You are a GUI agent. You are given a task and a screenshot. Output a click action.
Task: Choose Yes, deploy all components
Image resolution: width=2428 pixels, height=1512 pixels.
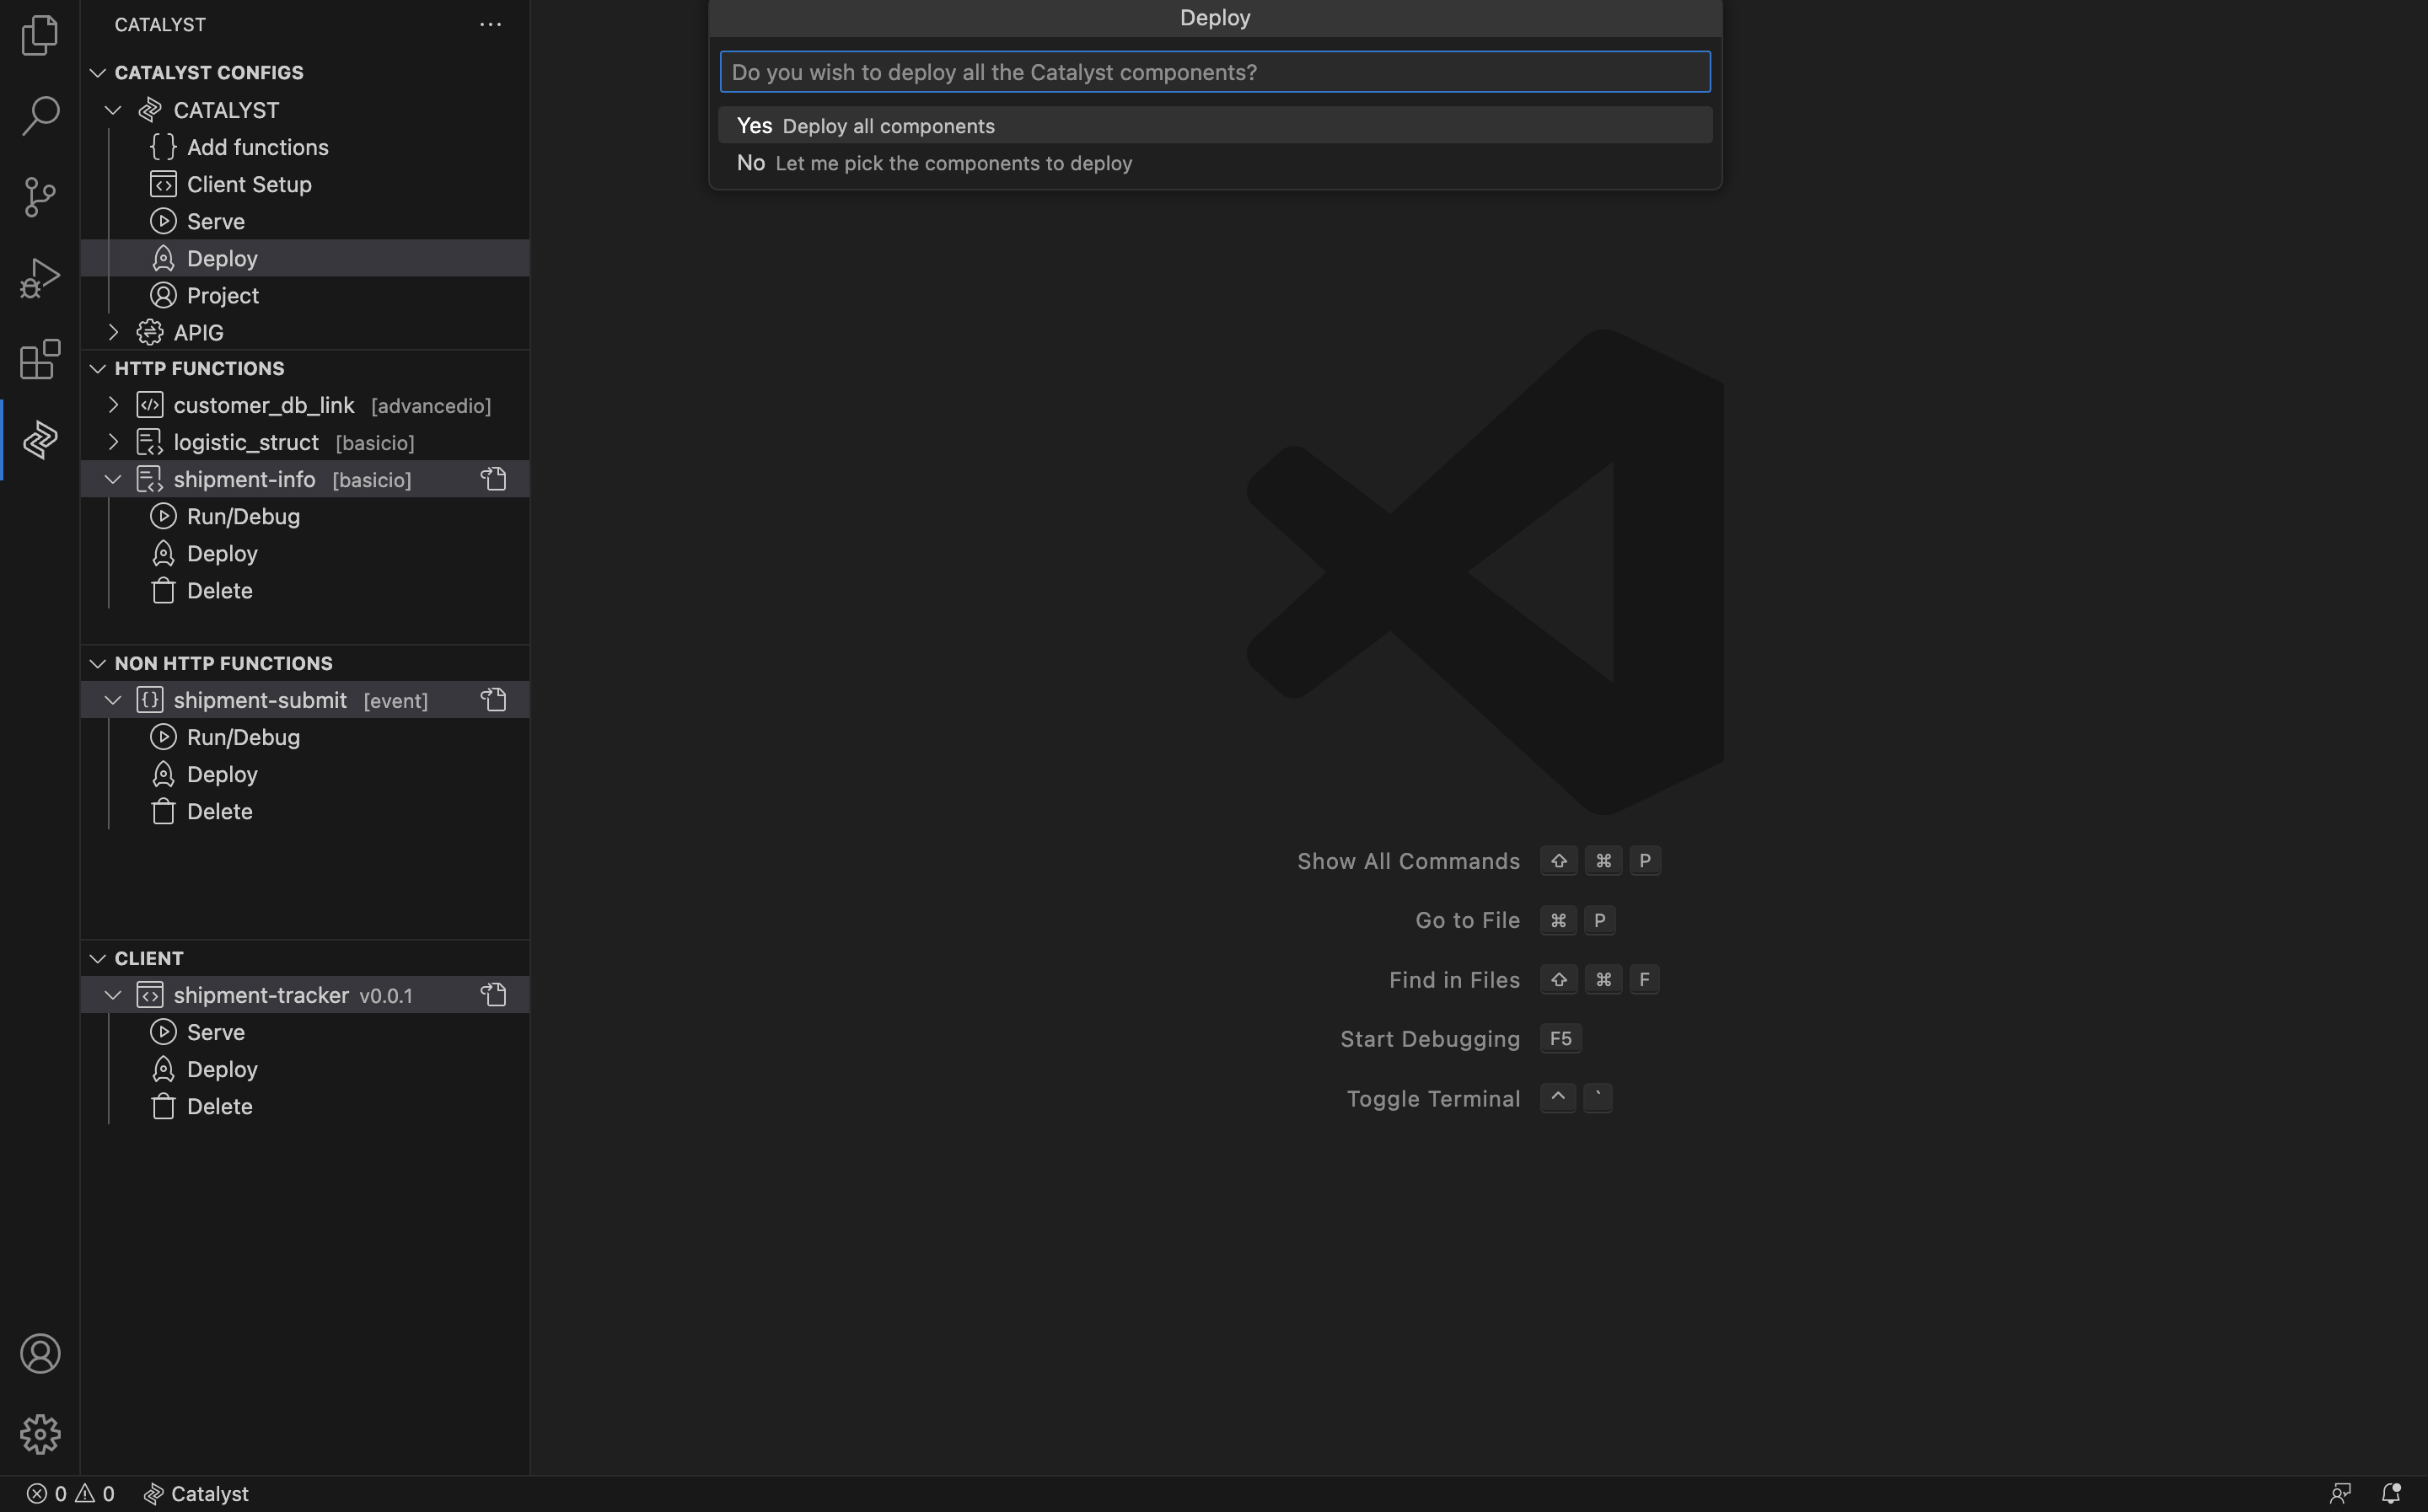click(x=1215, y=125)
